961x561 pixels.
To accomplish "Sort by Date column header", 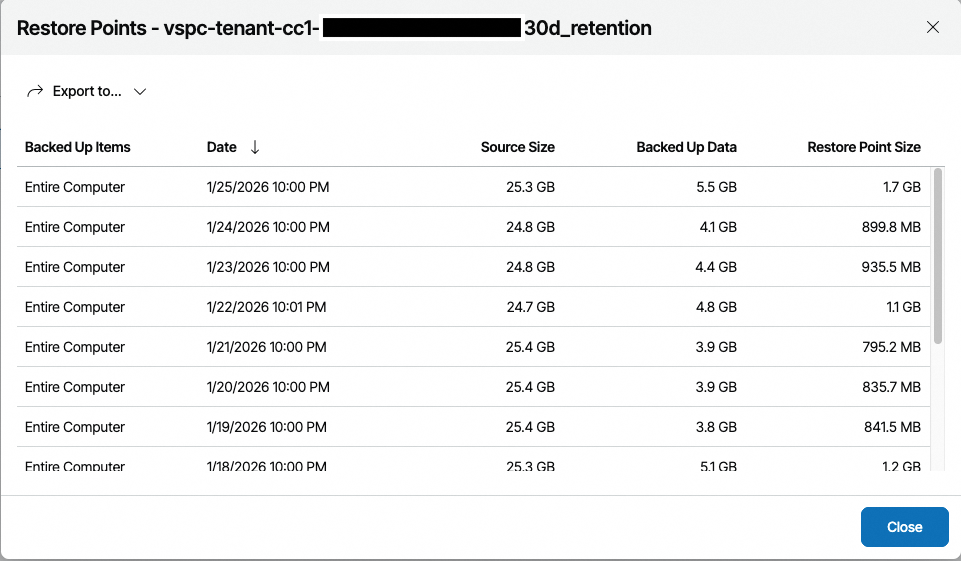I will [221, 147].
